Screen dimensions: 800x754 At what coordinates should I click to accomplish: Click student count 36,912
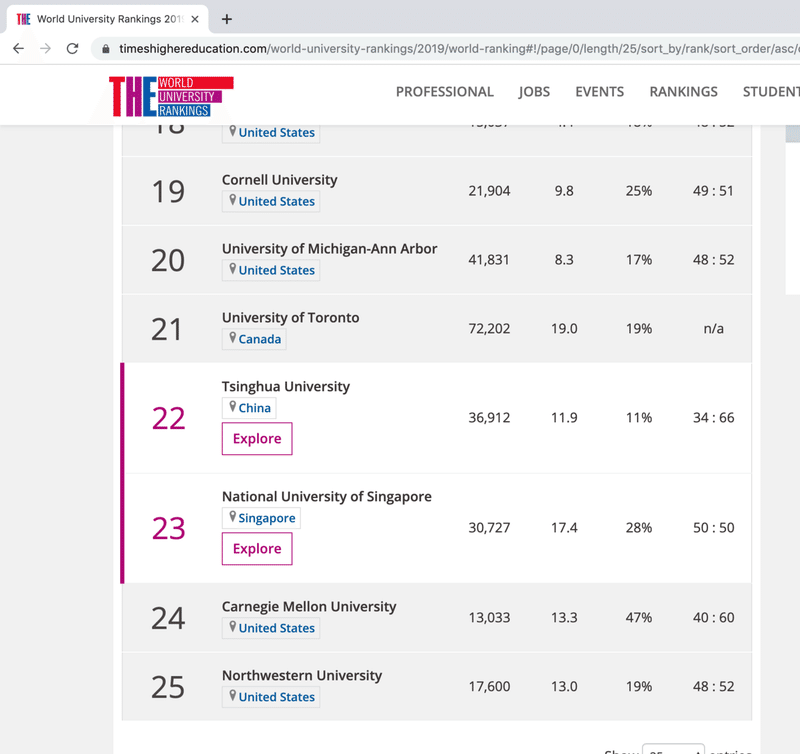489,418
